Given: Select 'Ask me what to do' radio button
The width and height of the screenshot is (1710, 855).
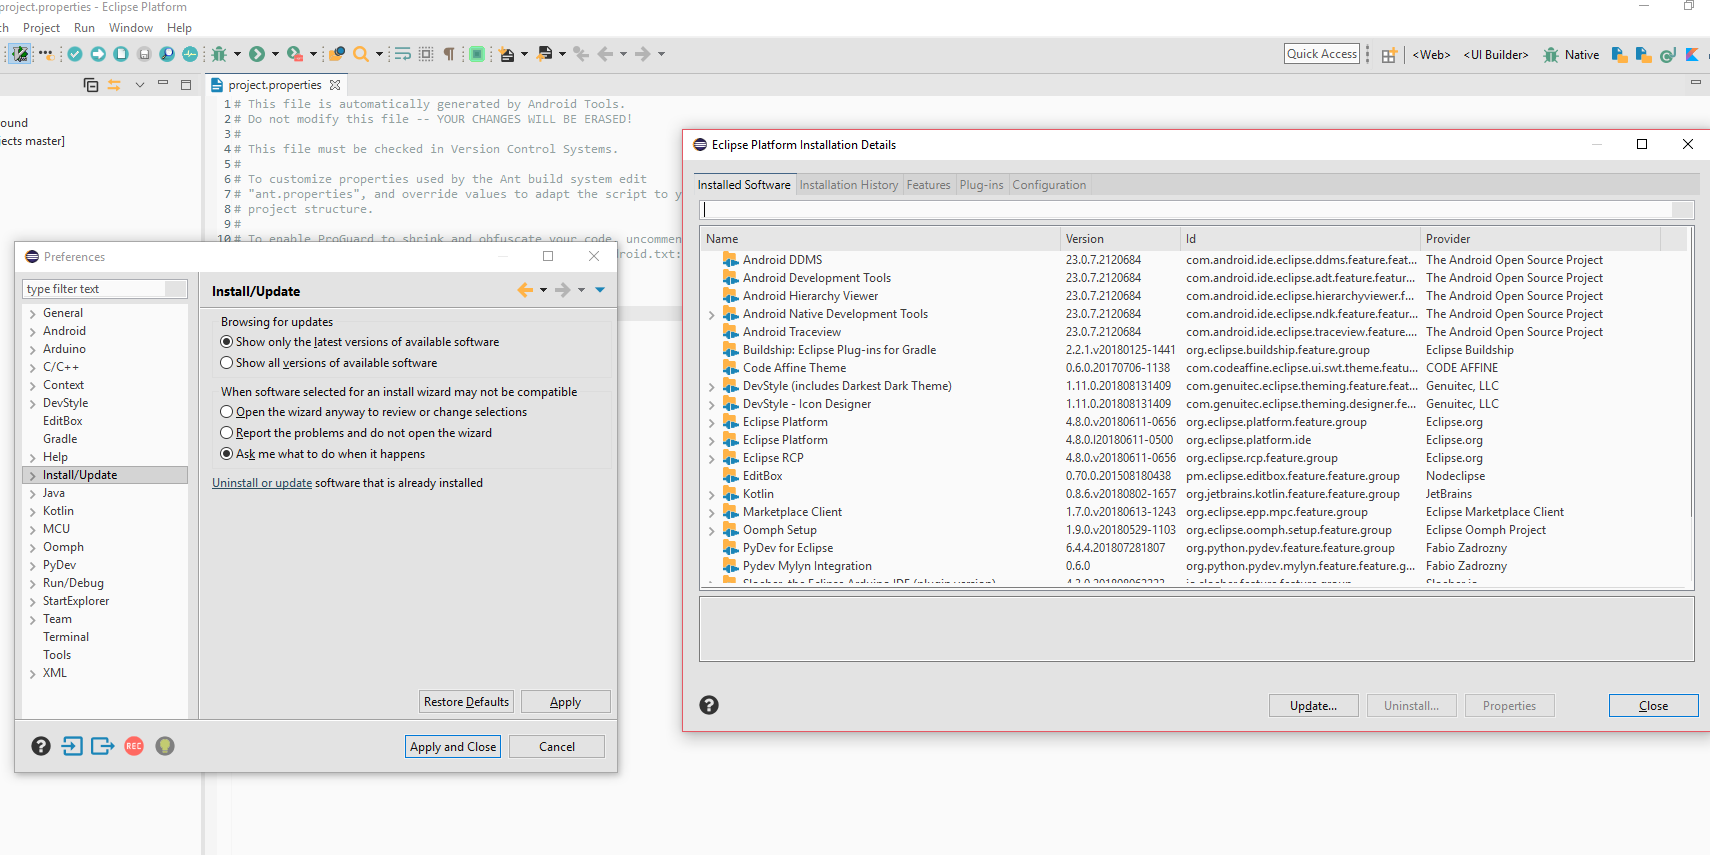Looking at the screenshot, I should pos(227,454).
